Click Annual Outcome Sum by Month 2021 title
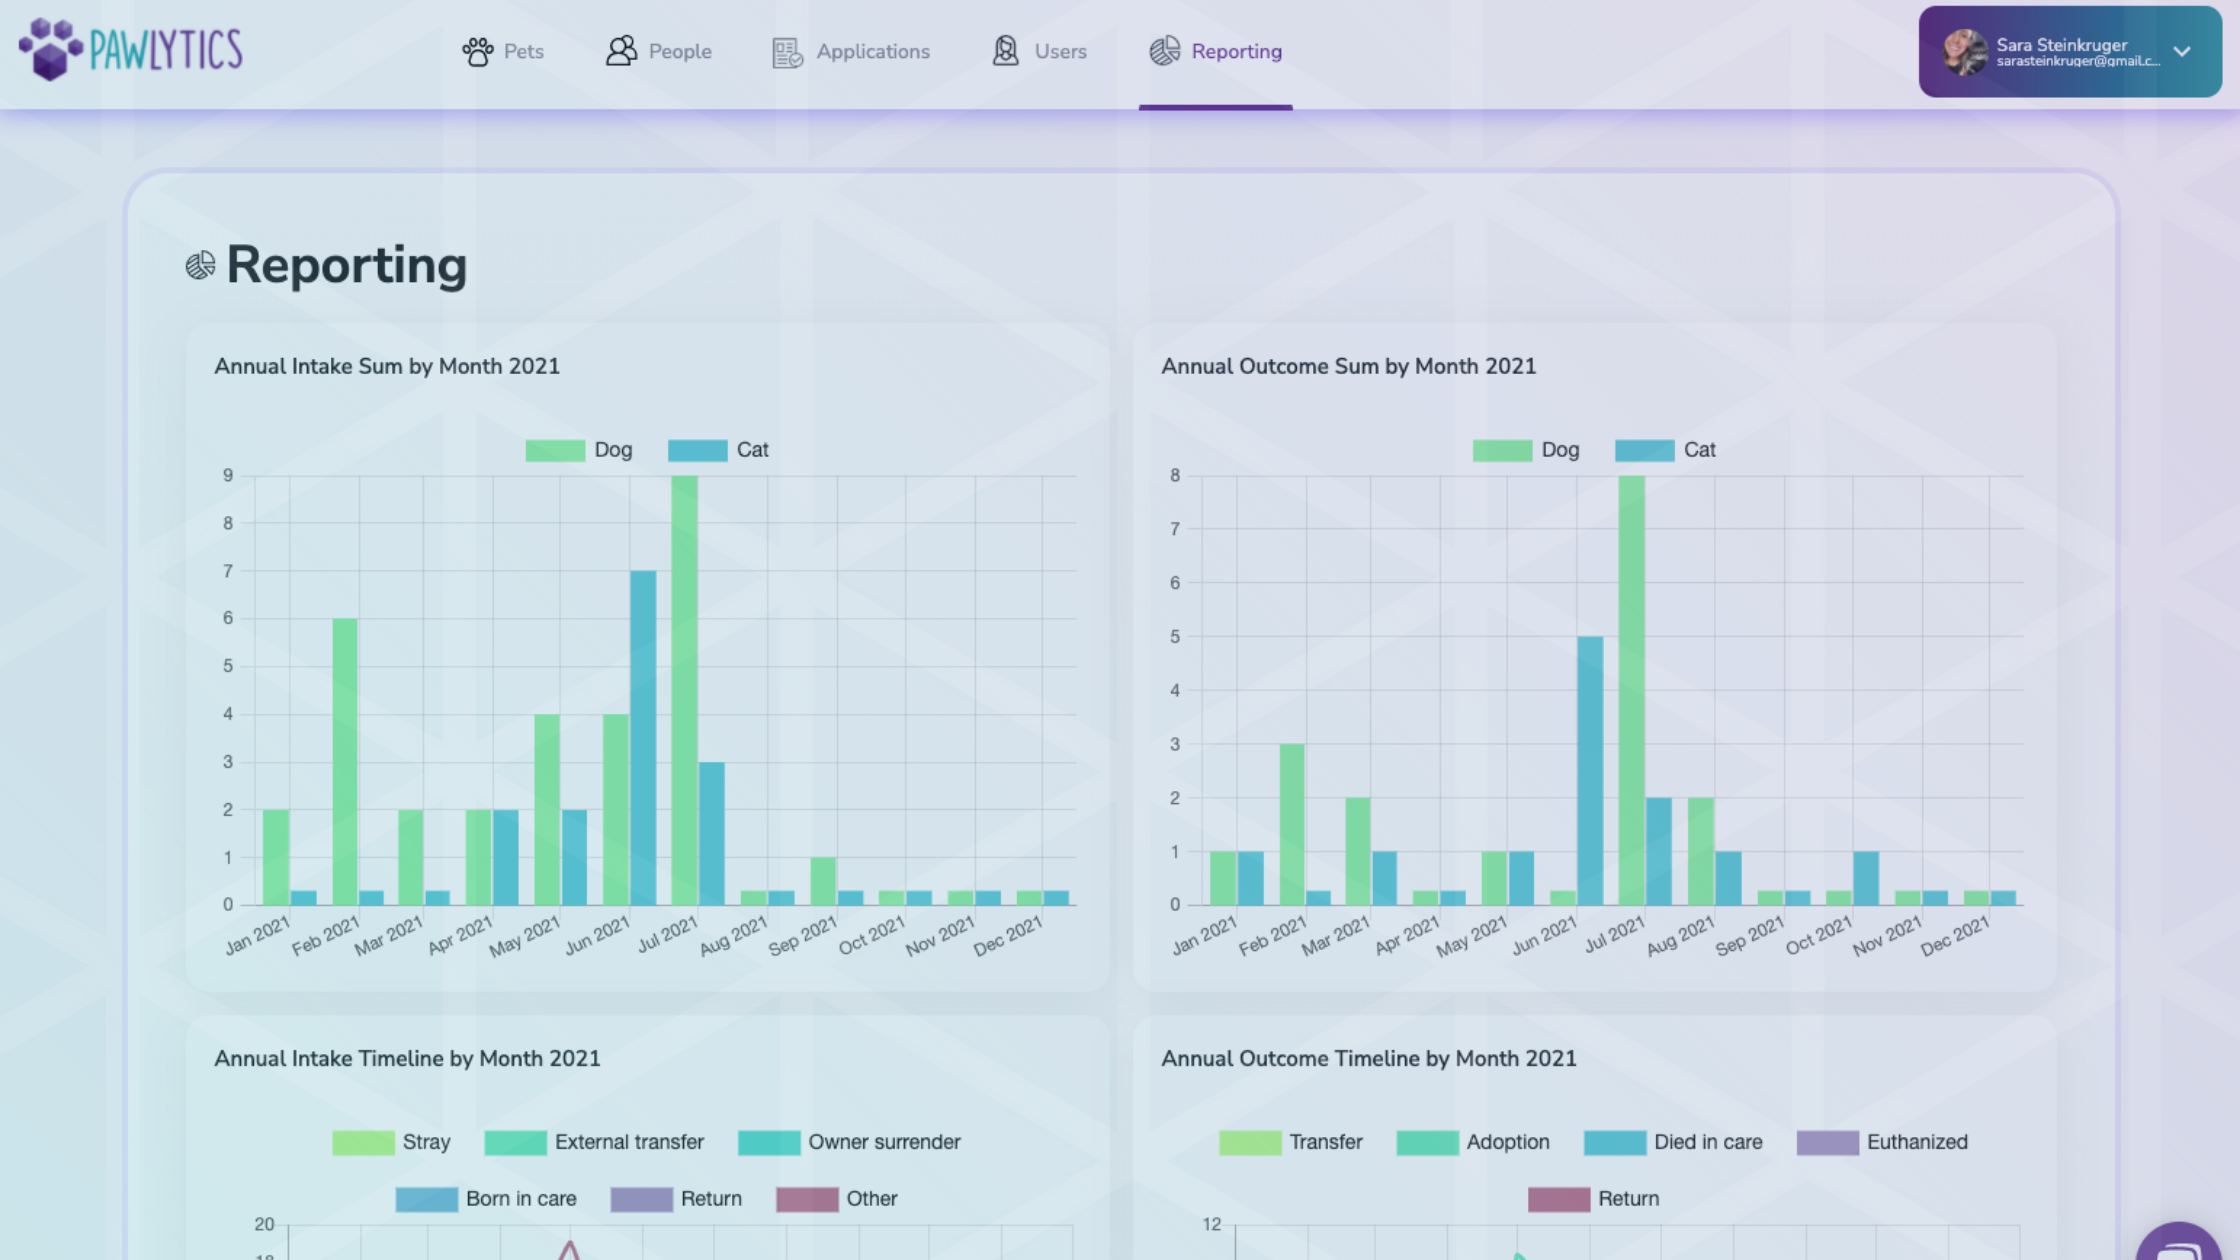Image resolution: width=2240 pixels, height=1260 pixels. pos(1348,366)
